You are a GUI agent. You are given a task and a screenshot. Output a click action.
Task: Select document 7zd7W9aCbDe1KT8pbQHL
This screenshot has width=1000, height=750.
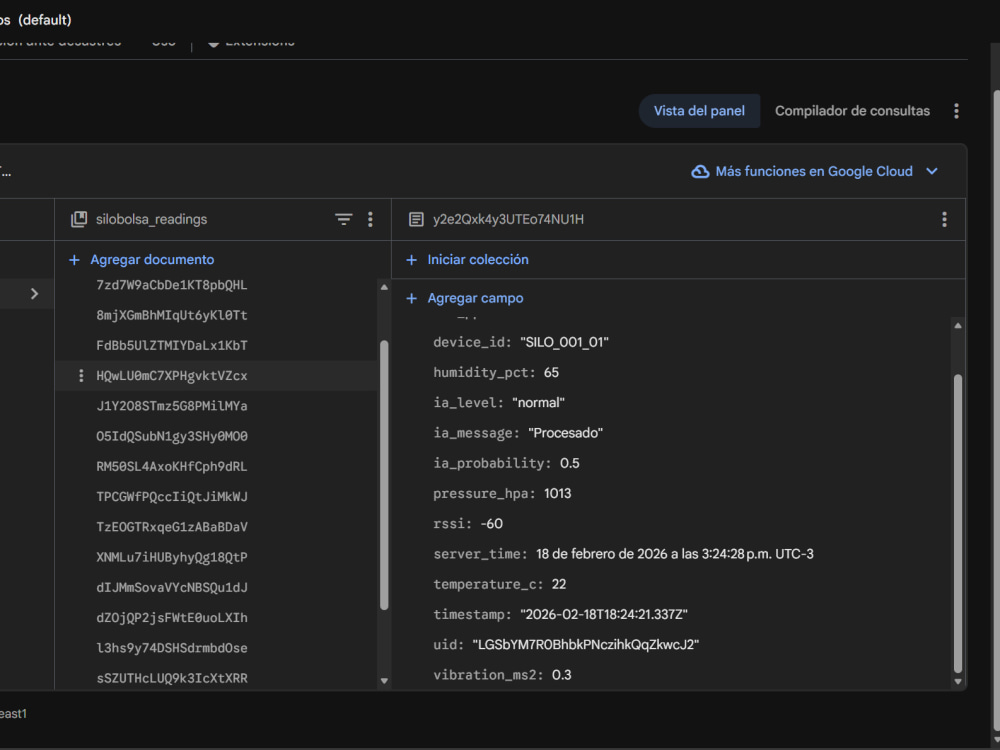(172, 285)
